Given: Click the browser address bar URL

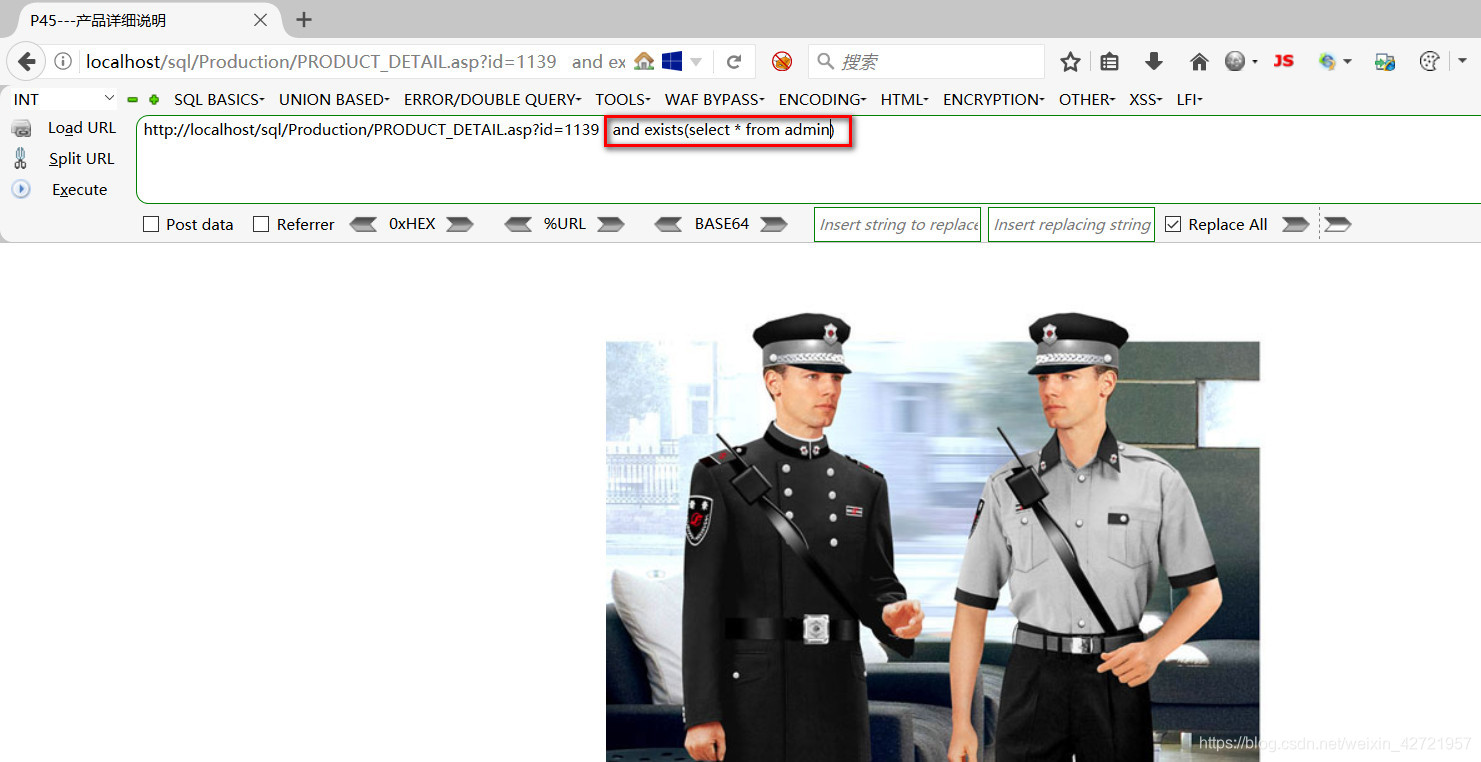Looking at the screenshot, I should 355,62.
